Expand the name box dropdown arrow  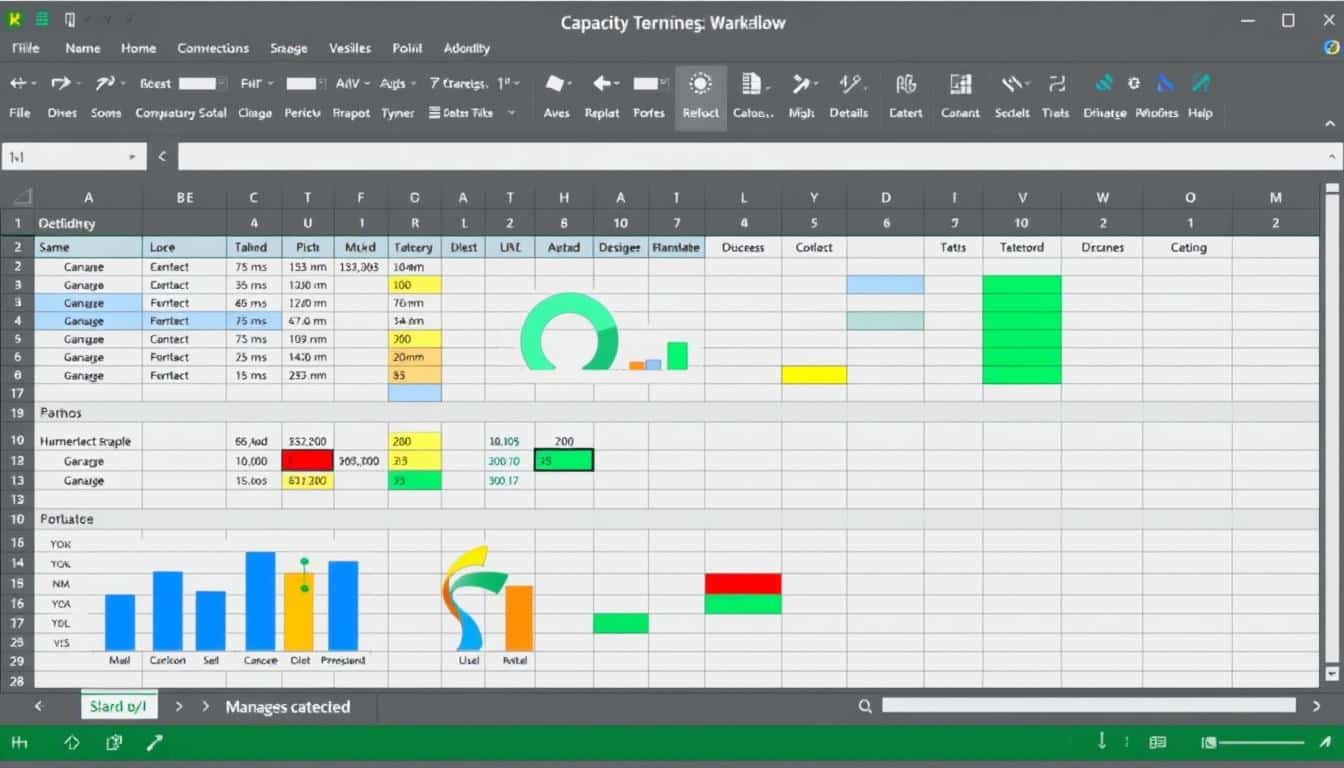click(132, 157)
